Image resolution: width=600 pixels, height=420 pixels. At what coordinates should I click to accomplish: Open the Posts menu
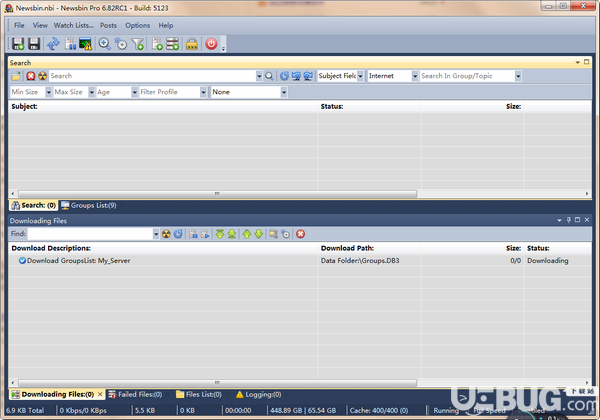(x=108, y=26)
